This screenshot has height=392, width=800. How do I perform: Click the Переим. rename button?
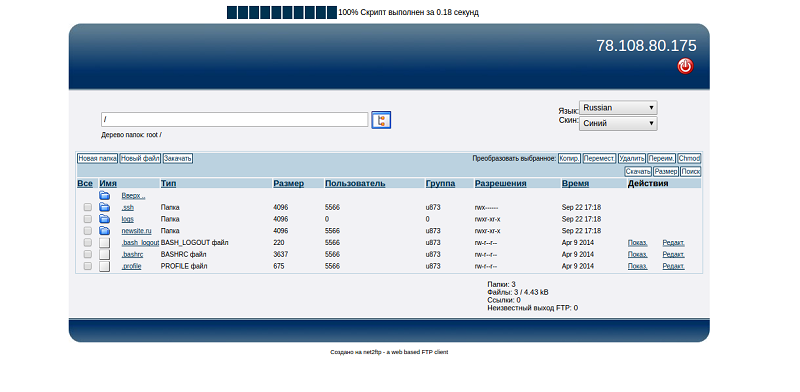click(x=662, y=159)
